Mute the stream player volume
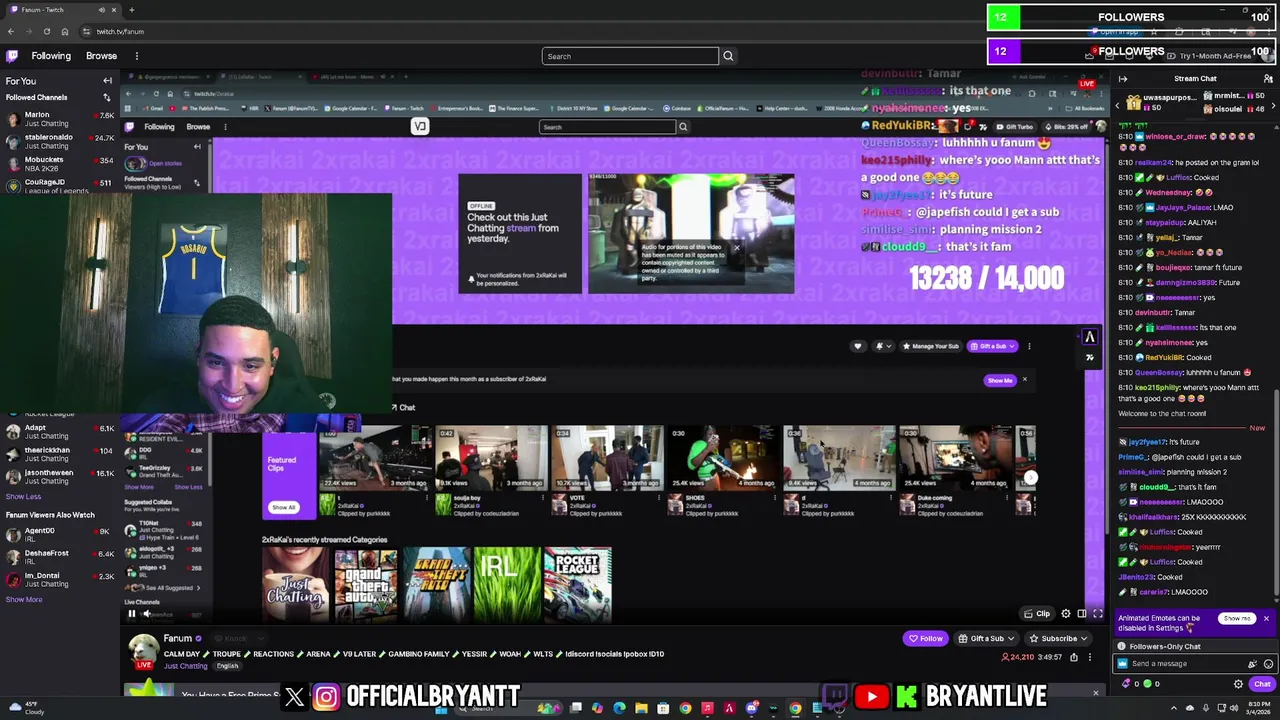This screenshot has height=720, width=1280. pyautogui.click(x=147, y=614)
